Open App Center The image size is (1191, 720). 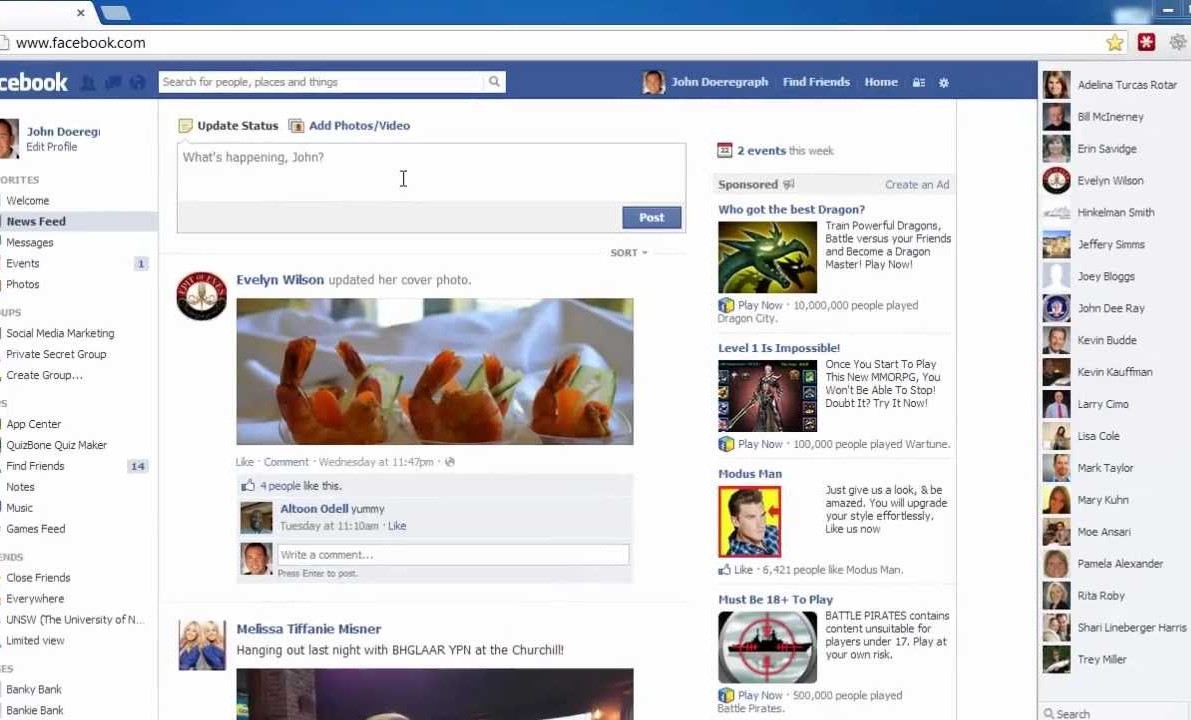point(33,424)
